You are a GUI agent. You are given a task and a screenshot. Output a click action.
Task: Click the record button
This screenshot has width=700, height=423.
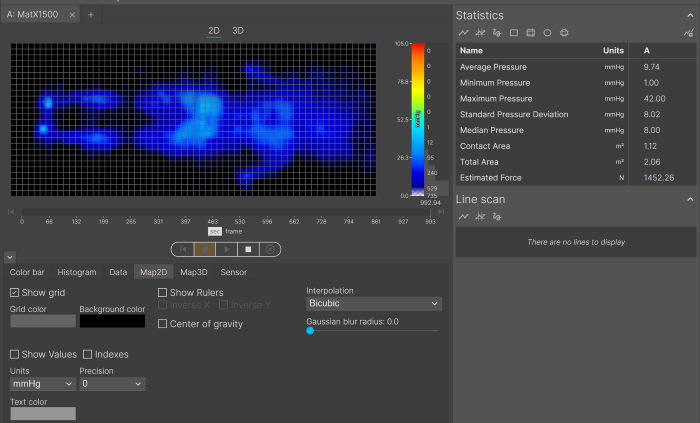(x=205, y=249)
